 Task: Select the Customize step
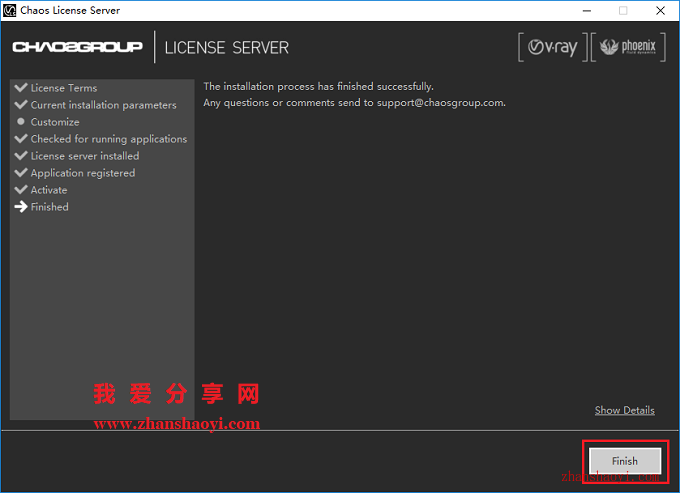pyautogui.click(x=55, y=122)
